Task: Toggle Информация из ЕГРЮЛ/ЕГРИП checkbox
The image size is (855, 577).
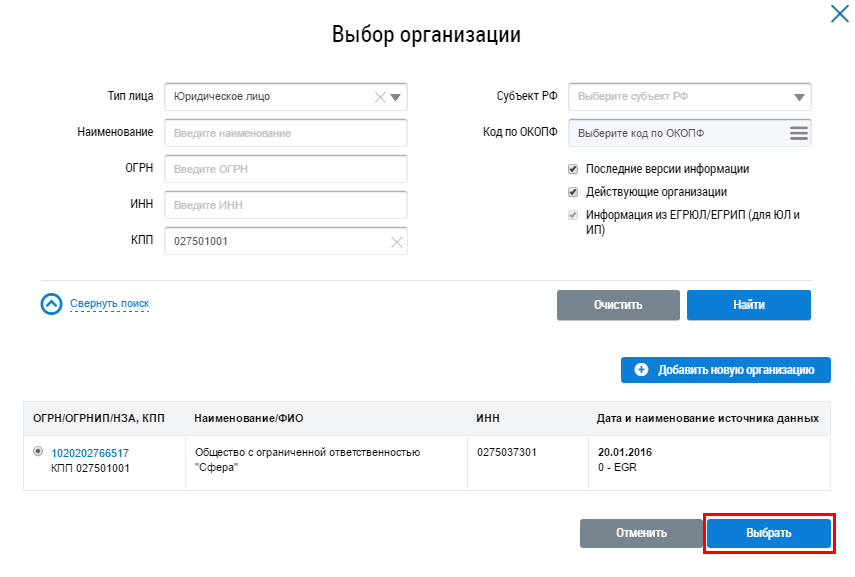Action: pyautogui.click(x=573, y=215)
